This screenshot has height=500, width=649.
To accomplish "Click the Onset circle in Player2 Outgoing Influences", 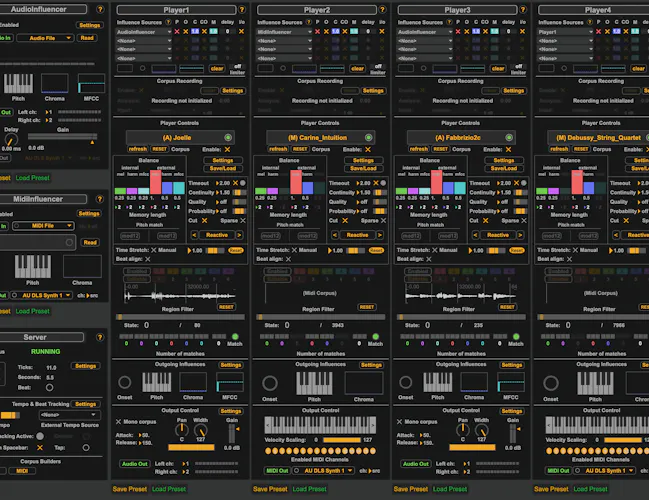I will pyautogui.click(x=269, y=383).
